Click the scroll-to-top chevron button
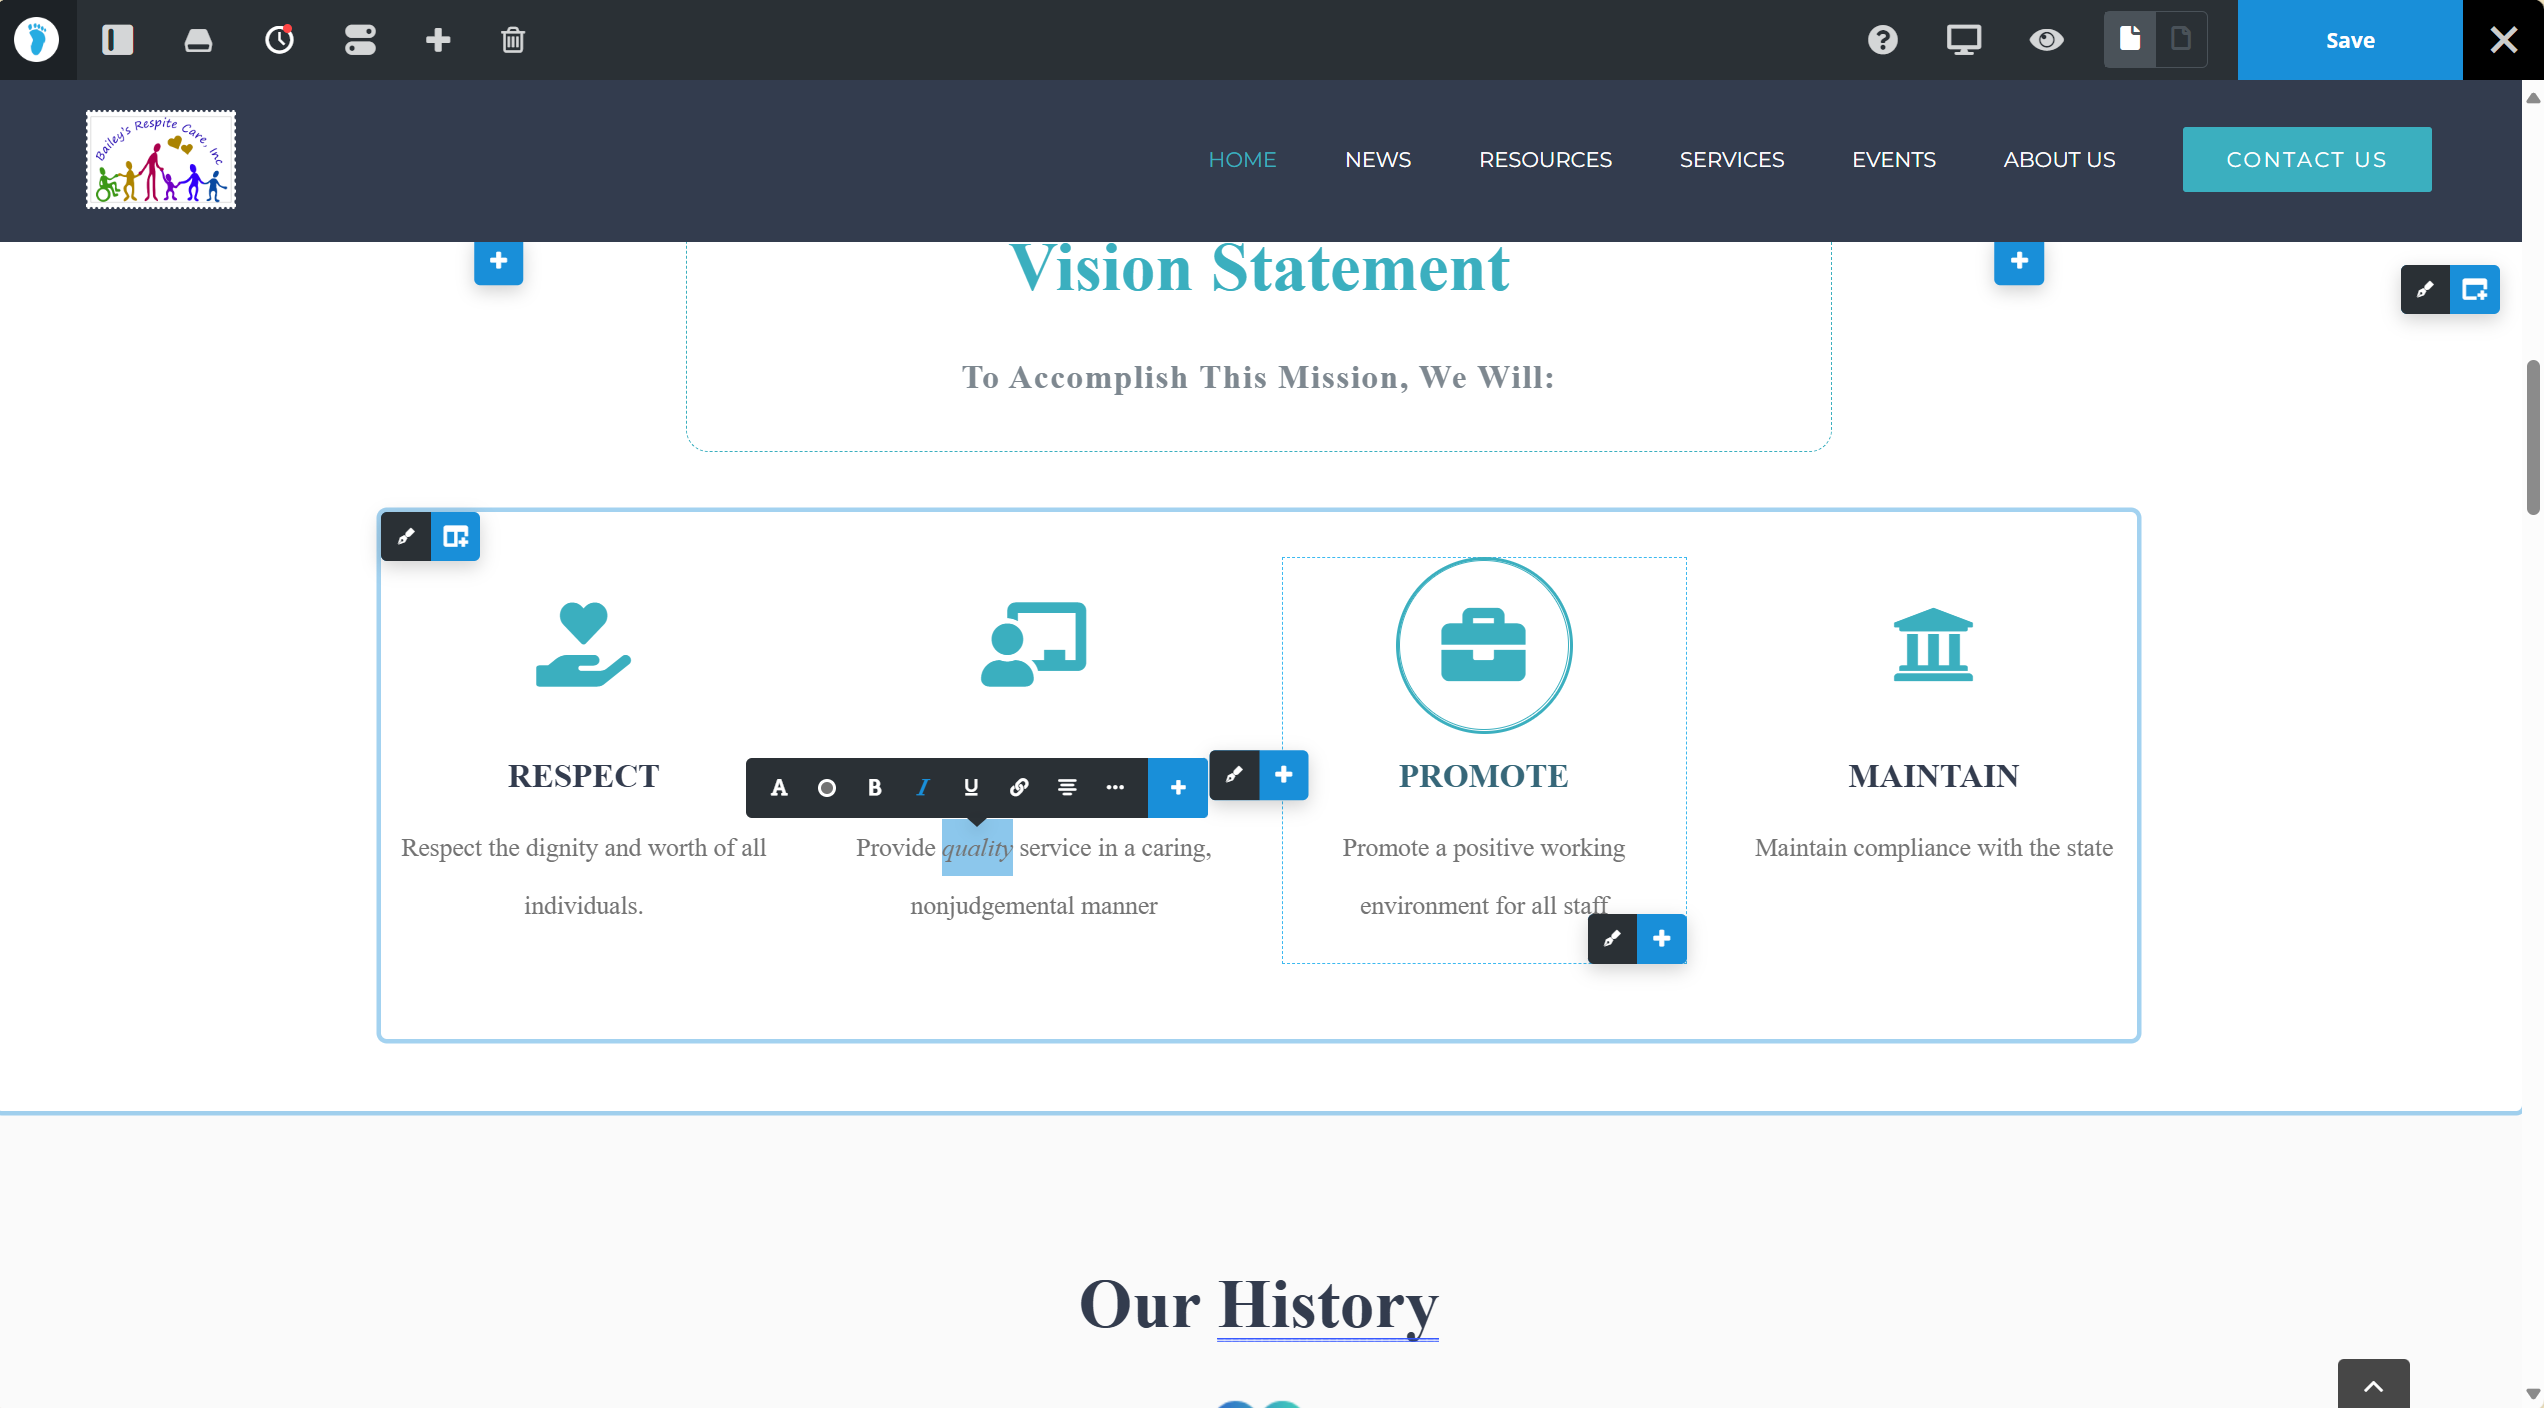 pos(2373,1385)
